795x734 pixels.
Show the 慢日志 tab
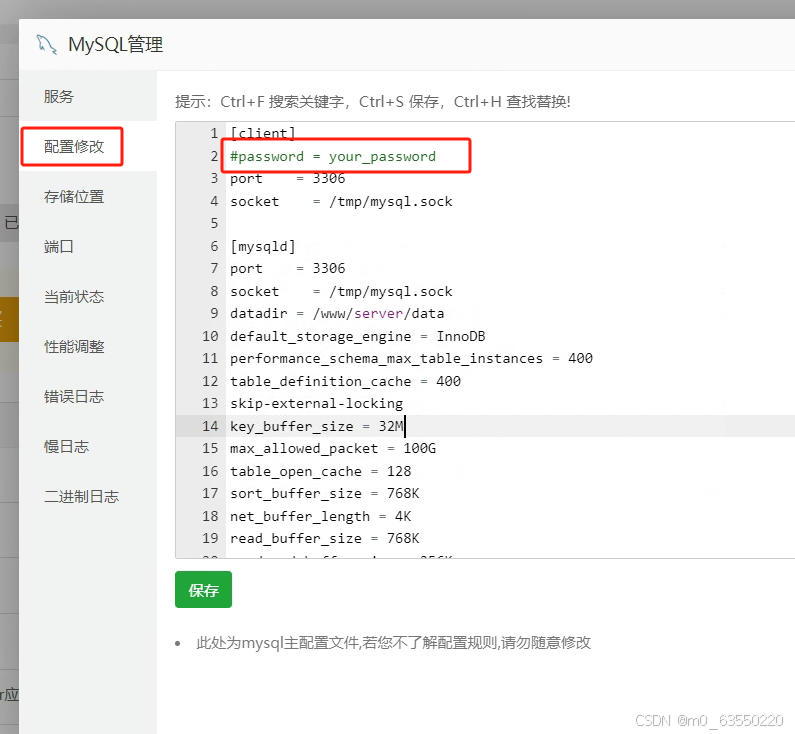[x=66, y=447]
